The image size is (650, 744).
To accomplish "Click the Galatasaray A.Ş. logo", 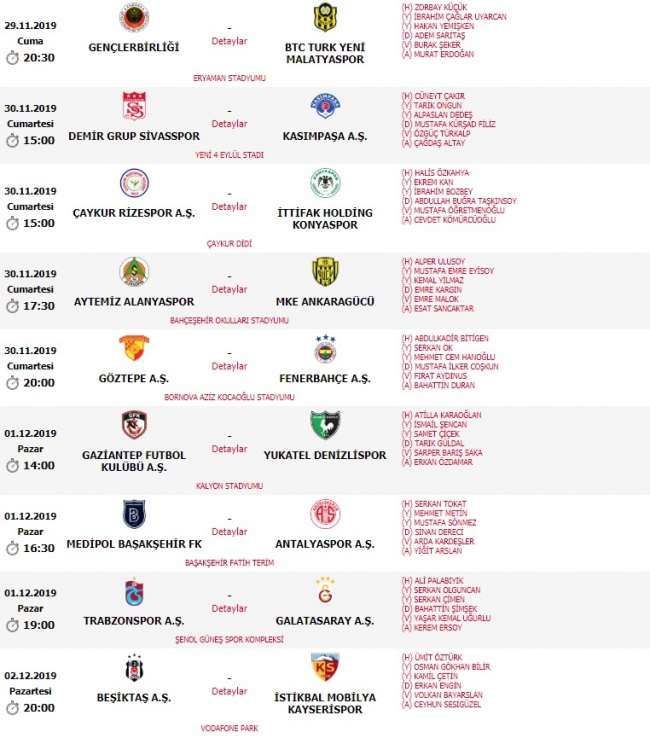I will (x=325, y=592).
